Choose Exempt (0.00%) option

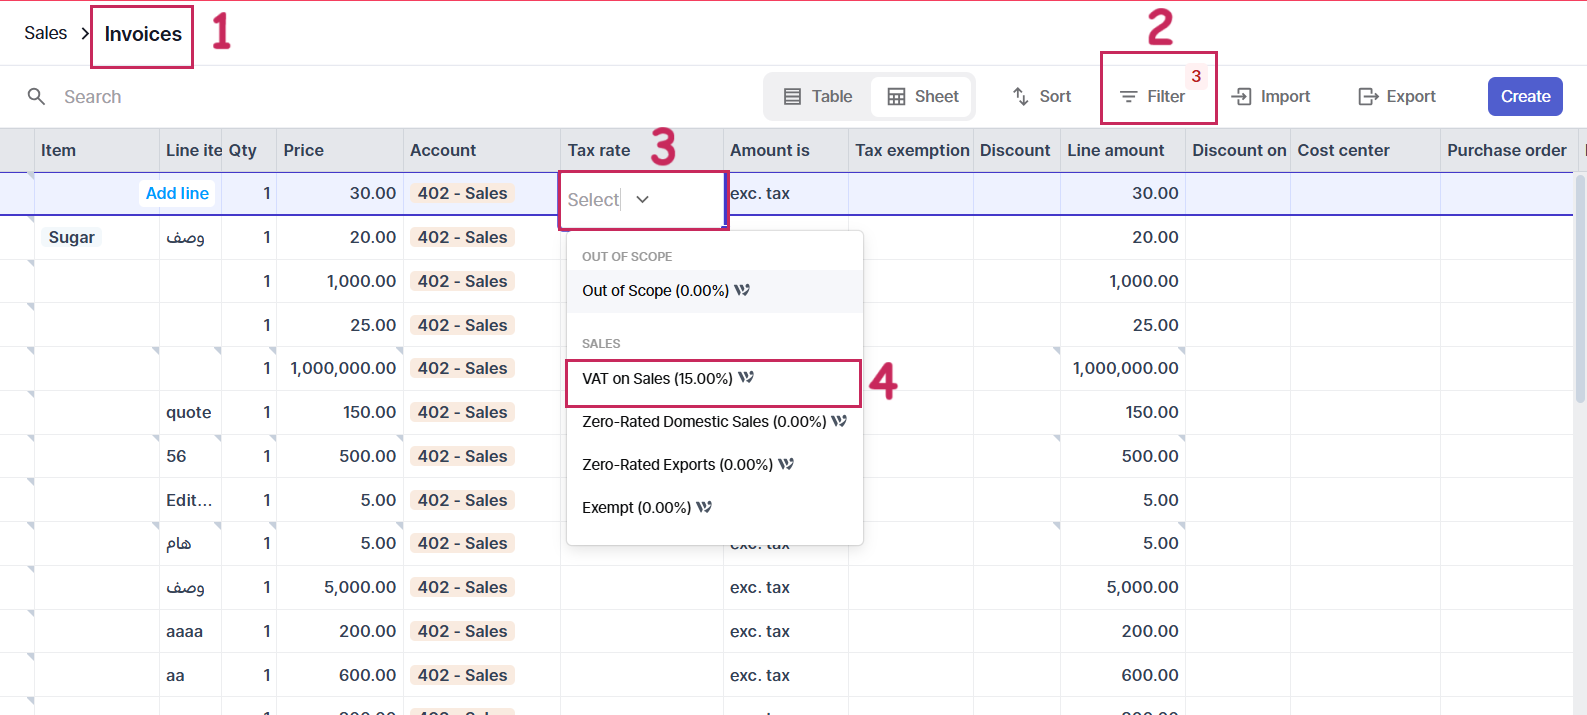(714, 508)
